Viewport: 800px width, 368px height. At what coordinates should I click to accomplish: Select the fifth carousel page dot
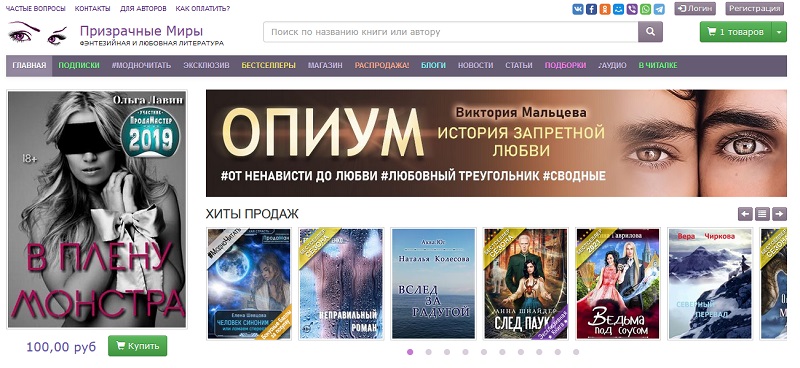(484, 352)
